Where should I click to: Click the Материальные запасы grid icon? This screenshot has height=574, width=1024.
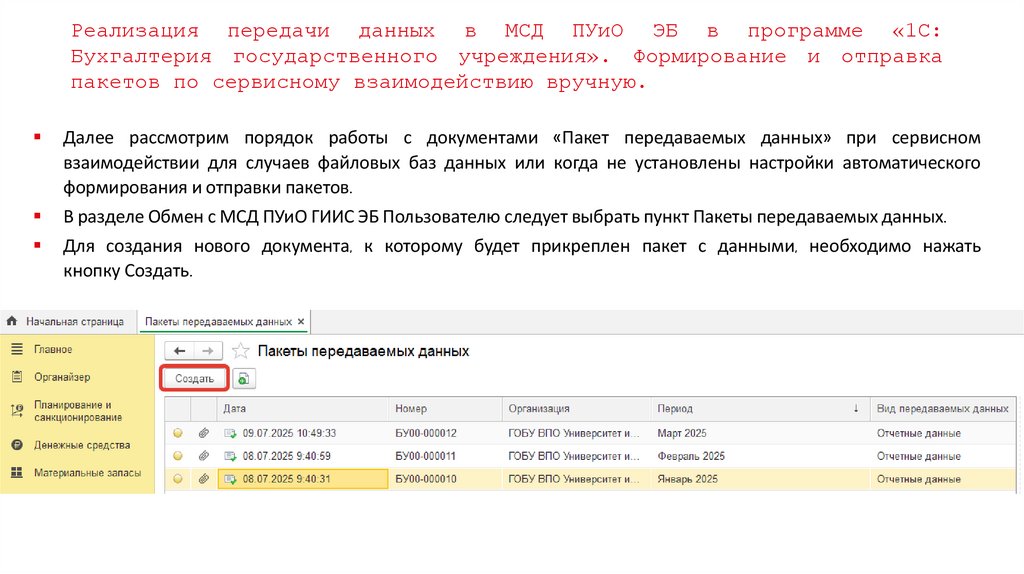(x=17, y=472)
